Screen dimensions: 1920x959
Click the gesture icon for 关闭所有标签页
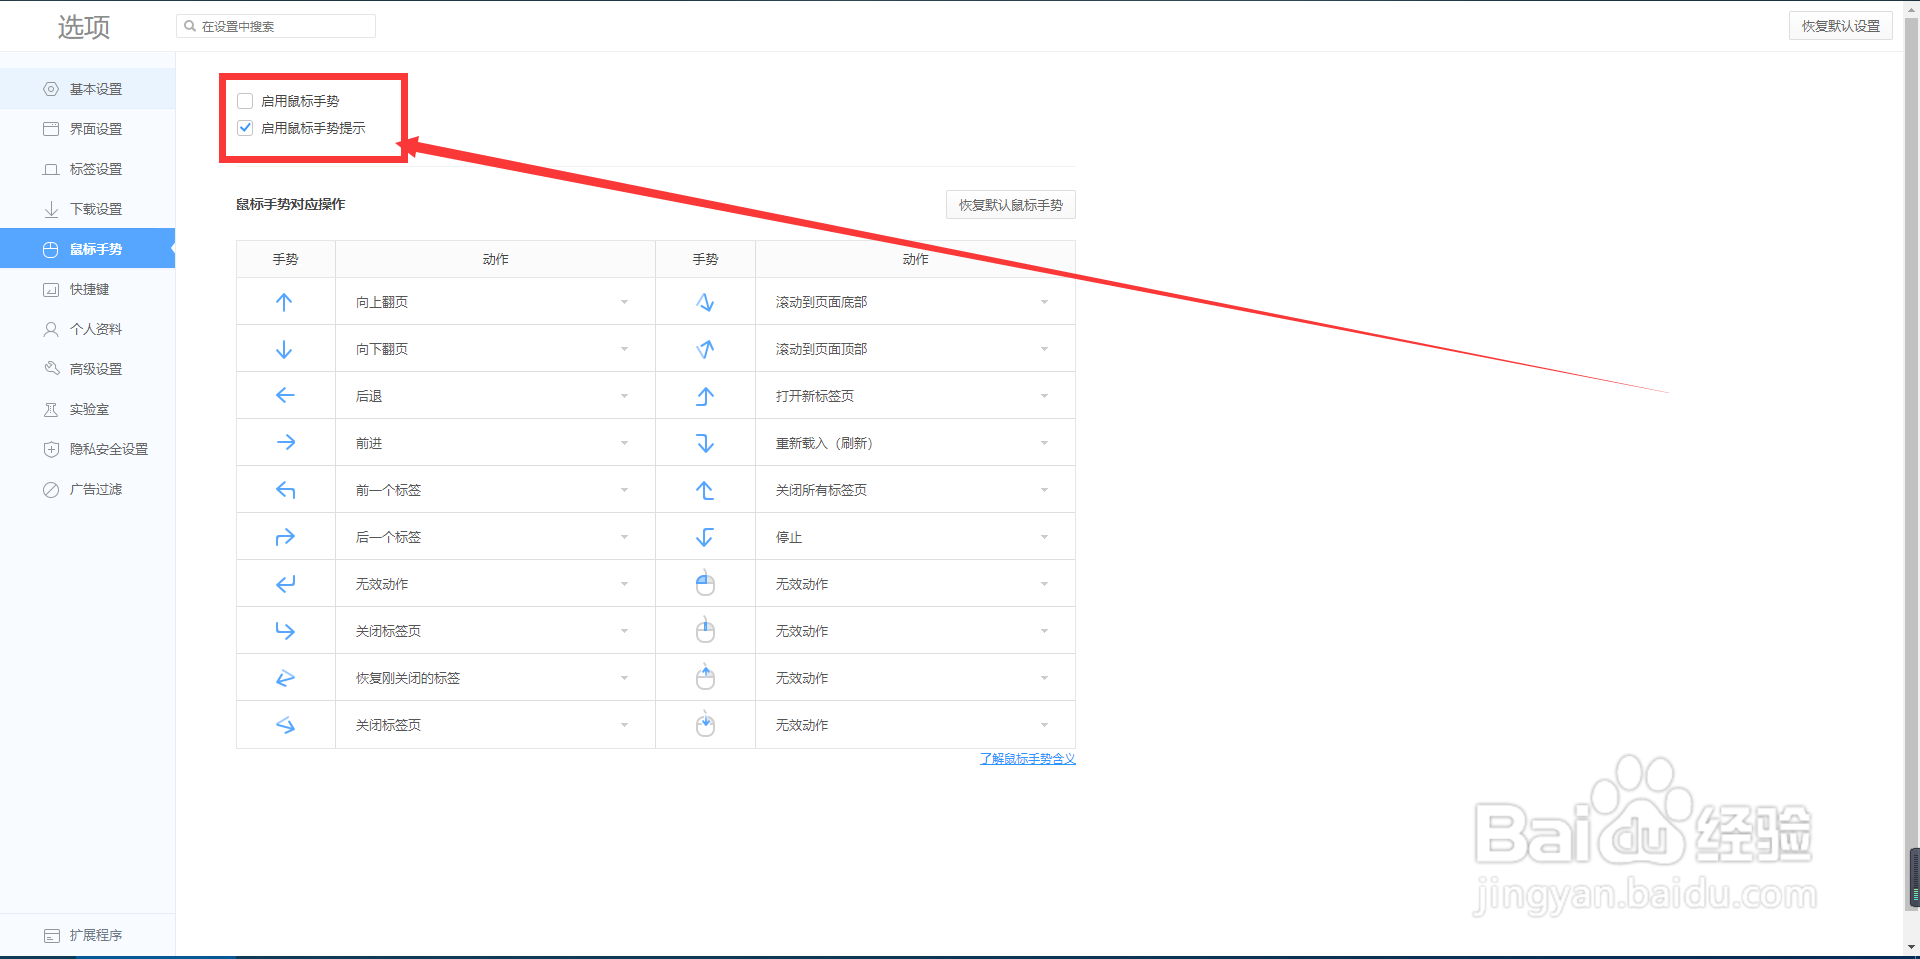pos(705,490)
